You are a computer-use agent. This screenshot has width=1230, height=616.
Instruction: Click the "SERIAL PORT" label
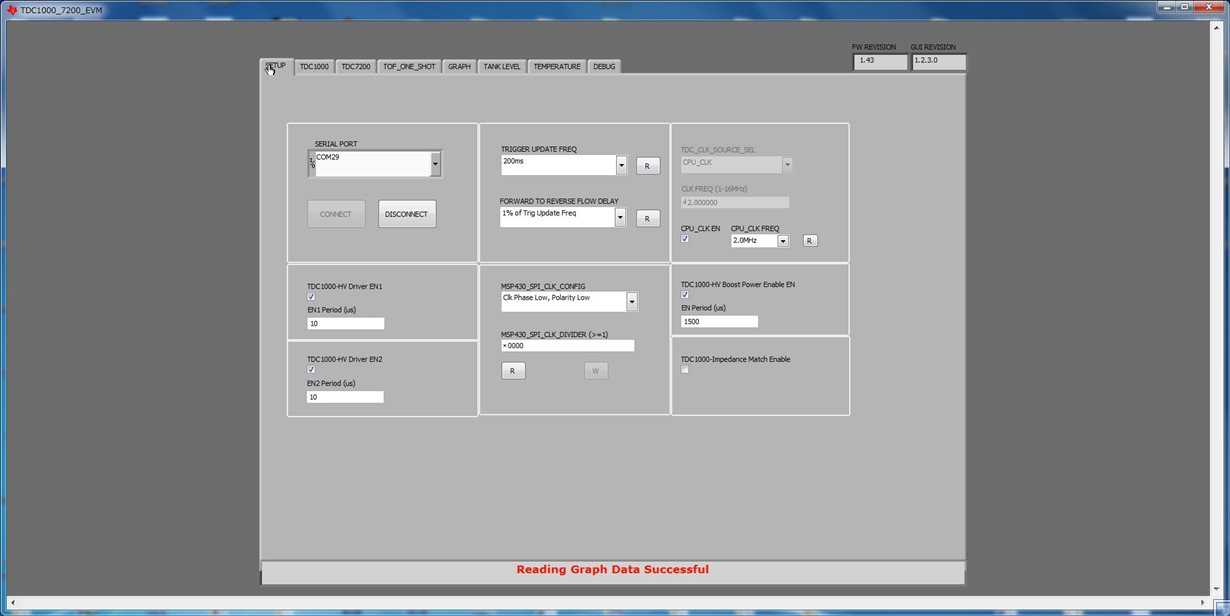[x=336, y=145]
